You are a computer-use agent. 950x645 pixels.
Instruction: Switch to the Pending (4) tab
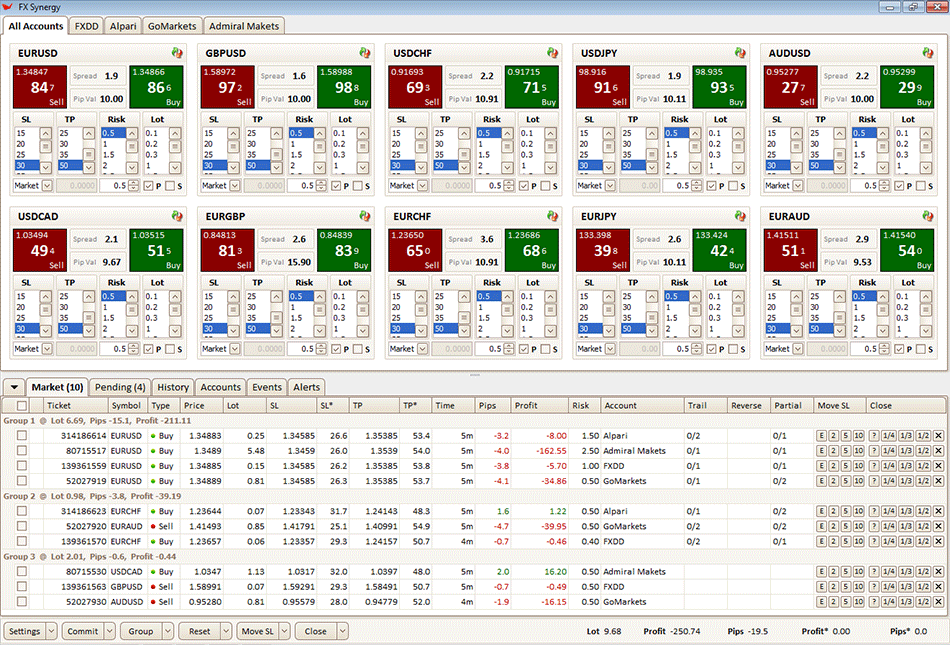pyautogui.click(x=119, y=387)
